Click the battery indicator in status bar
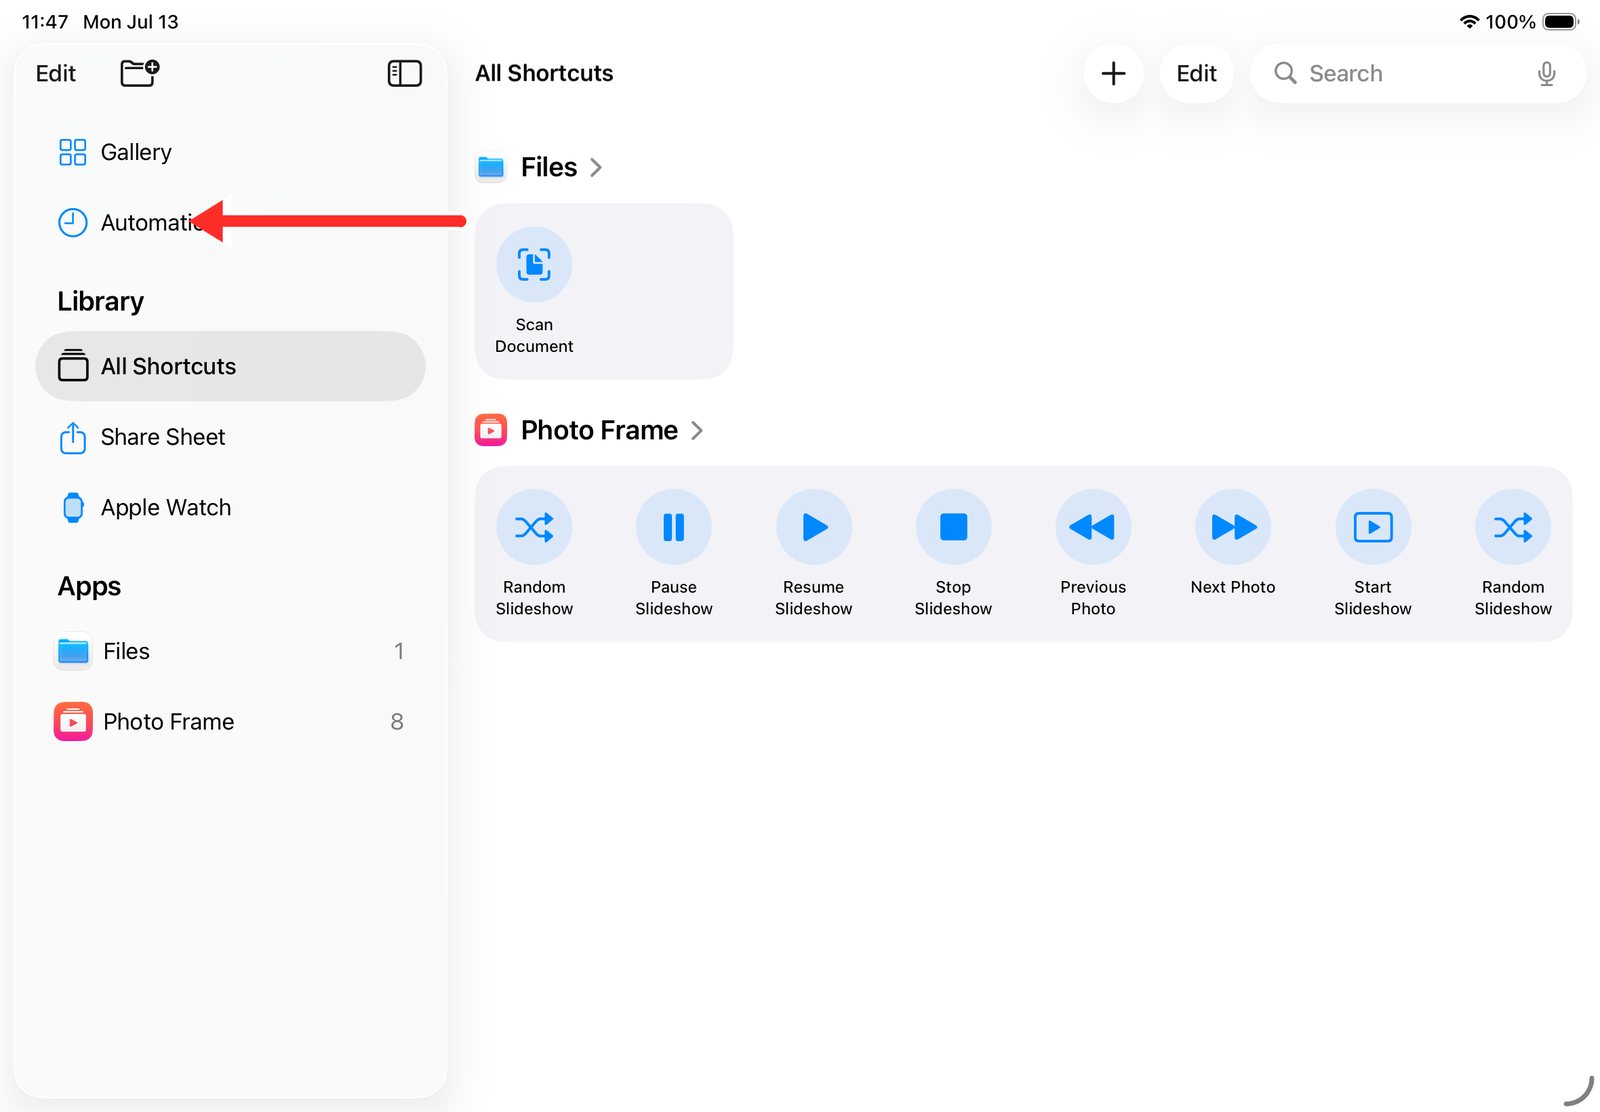1600x1112 pixels. [1561, 22]
